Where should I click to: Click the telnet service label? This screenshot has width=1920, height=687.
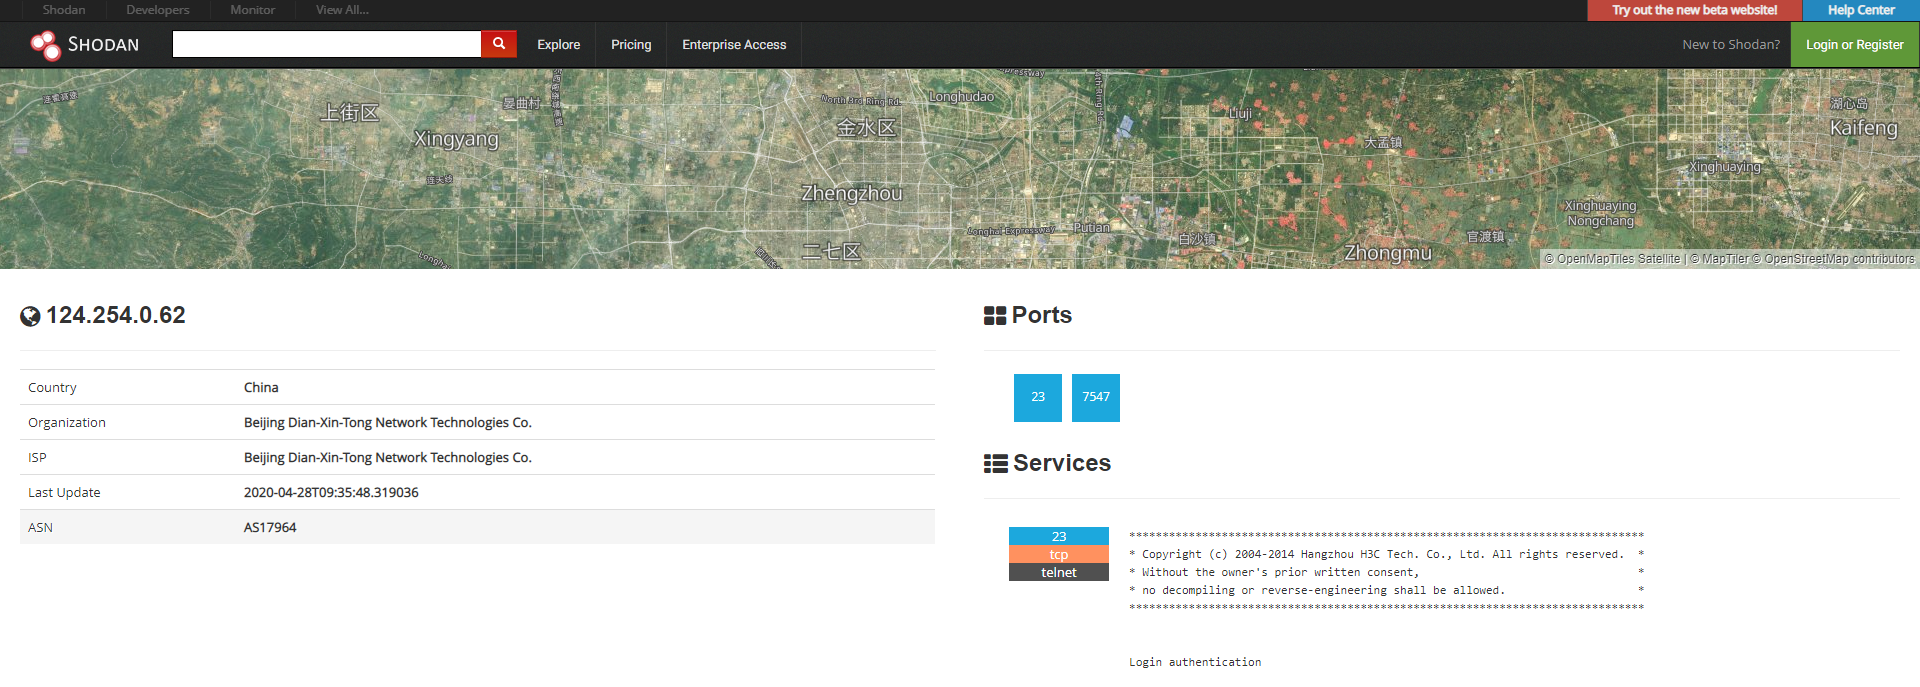(1059, 572)
